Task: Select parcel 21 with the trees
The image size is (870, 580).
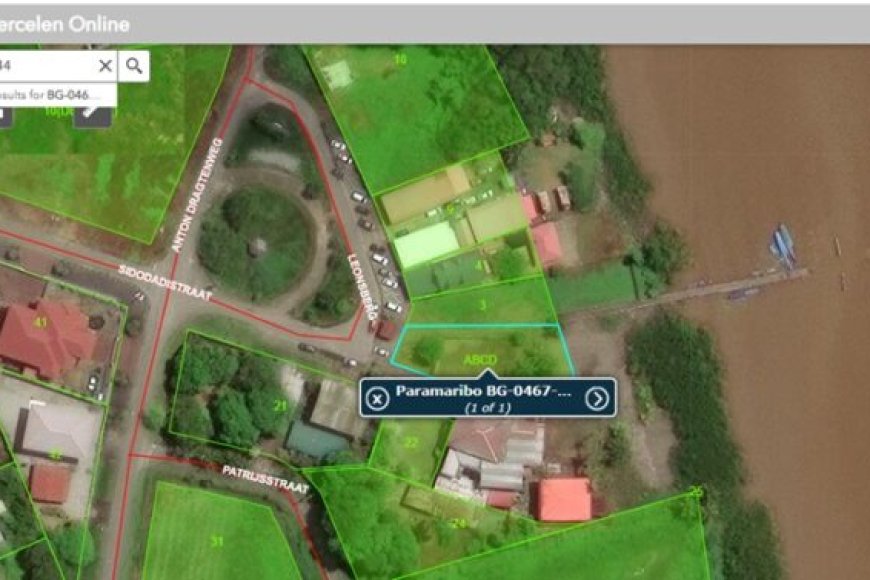Action: 280,406
